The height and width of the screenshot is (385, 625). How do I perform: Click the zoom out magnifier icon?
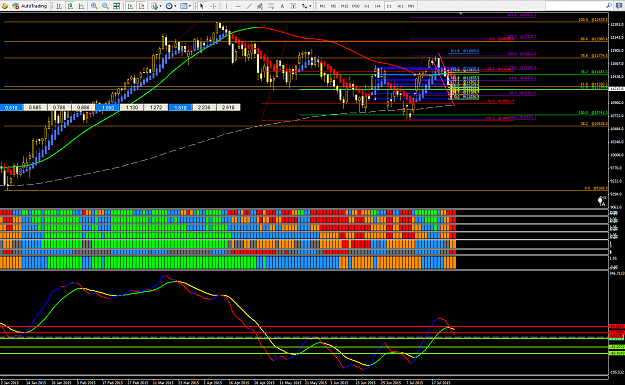(x=105, y=6)
